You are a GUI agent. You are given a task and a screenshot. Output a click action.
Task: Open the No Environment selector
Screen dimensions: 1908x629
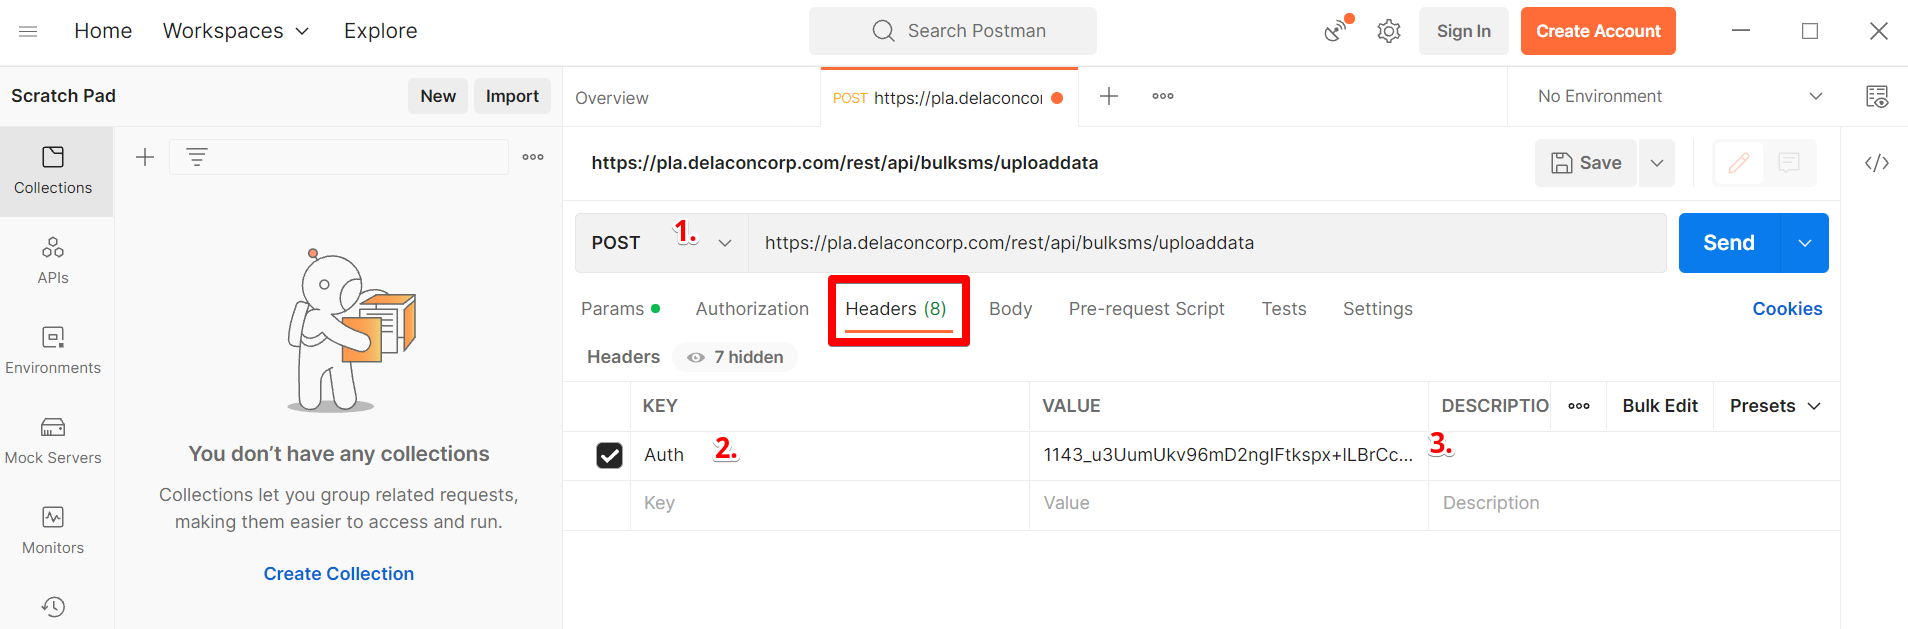point(1679,96)
